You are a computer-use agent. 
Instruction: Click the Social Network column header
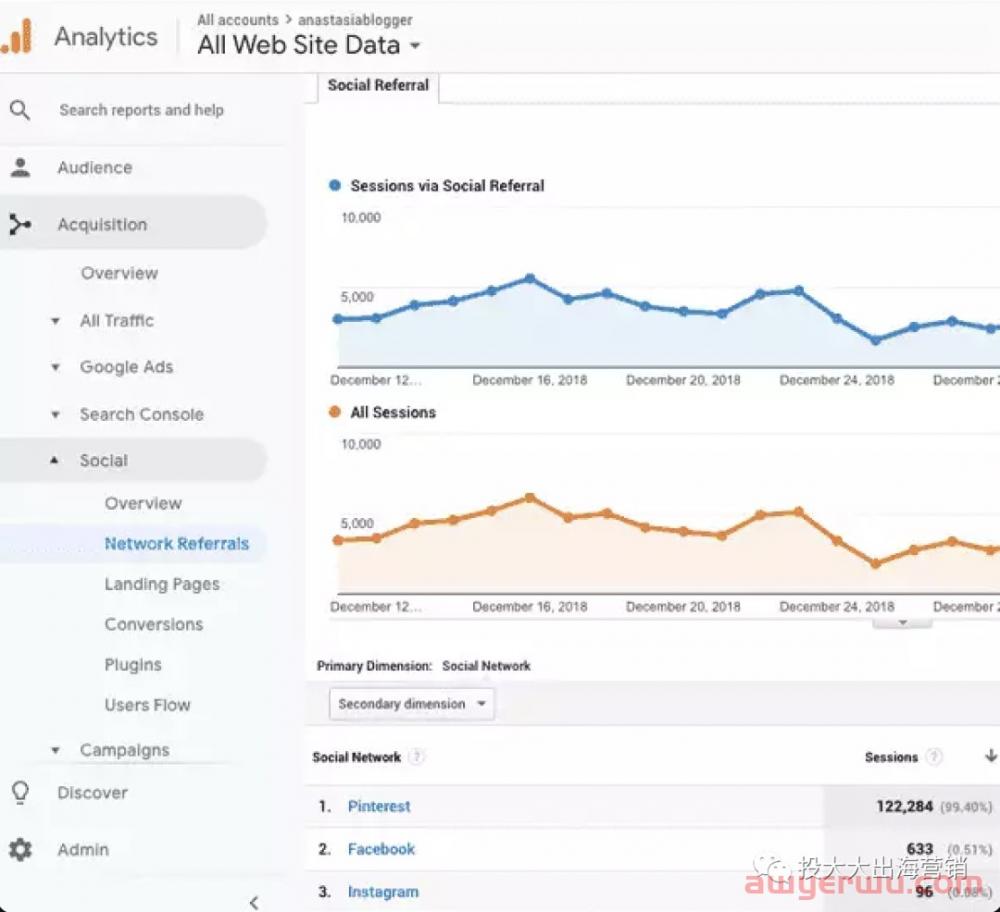[x=357, y=757]
